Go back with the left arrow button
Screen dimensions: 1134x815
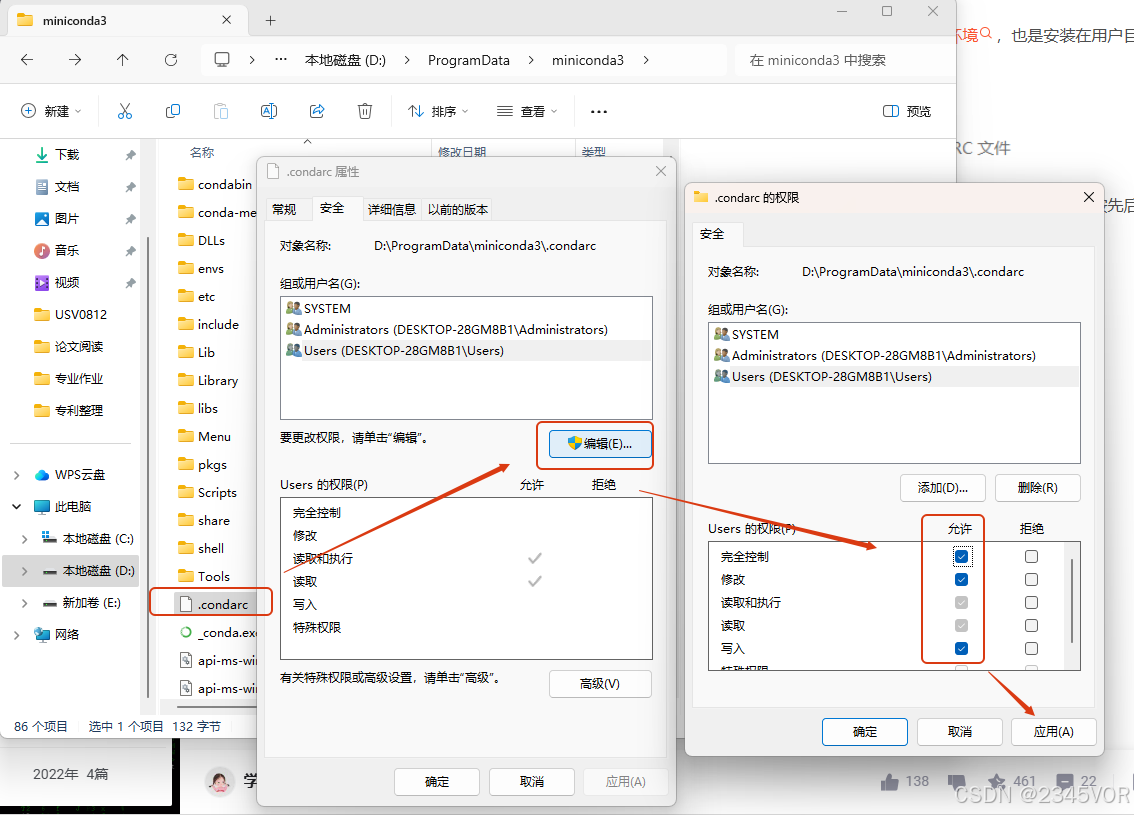(27, 60)
